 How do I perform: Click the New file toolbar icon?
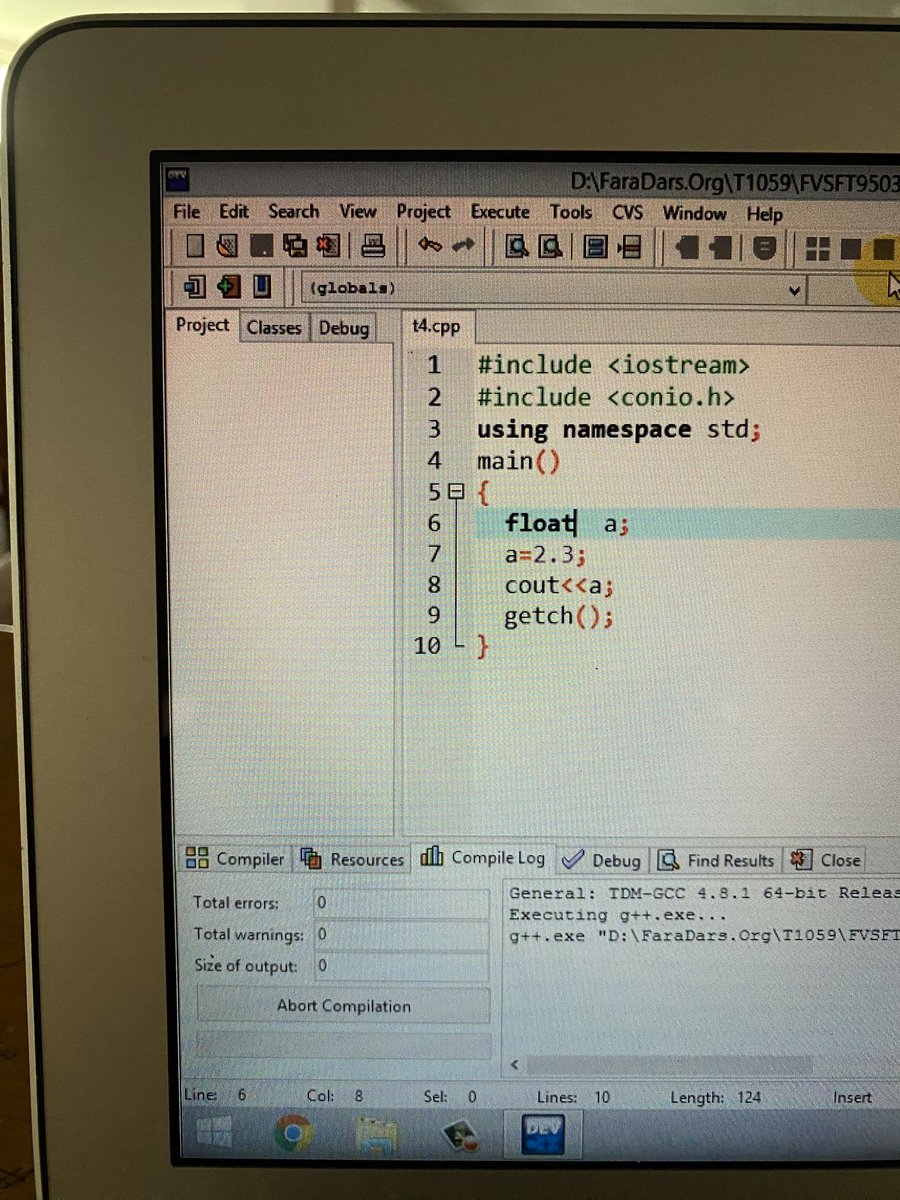[x=196, y=246]
